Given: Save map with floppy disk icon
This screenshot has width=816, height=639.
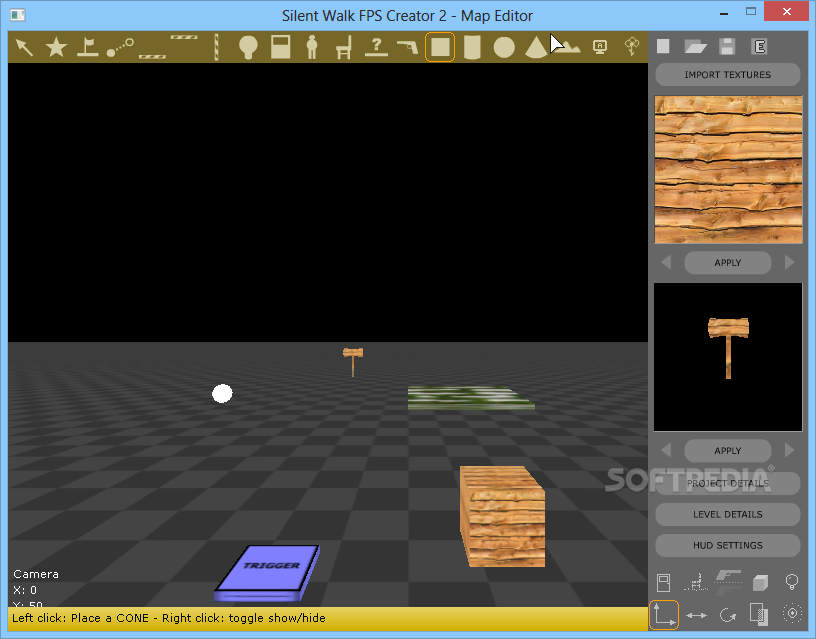Looking at the screenshot, I should [727, 46].
